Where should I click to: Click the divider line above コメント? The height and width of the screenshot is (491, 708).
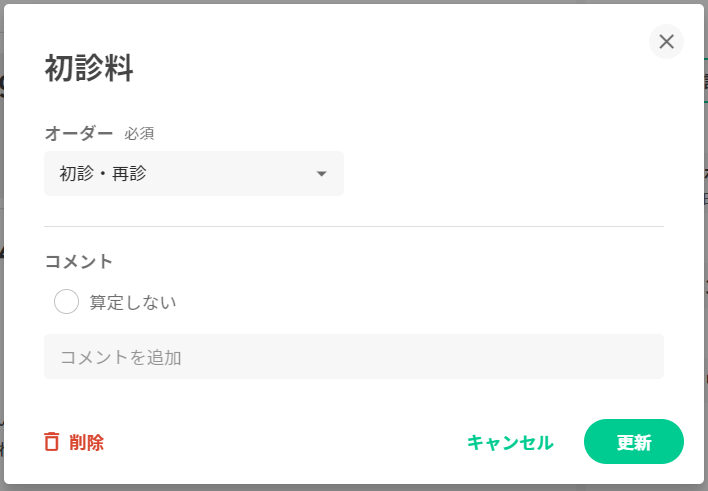click(x=353, y=227)
